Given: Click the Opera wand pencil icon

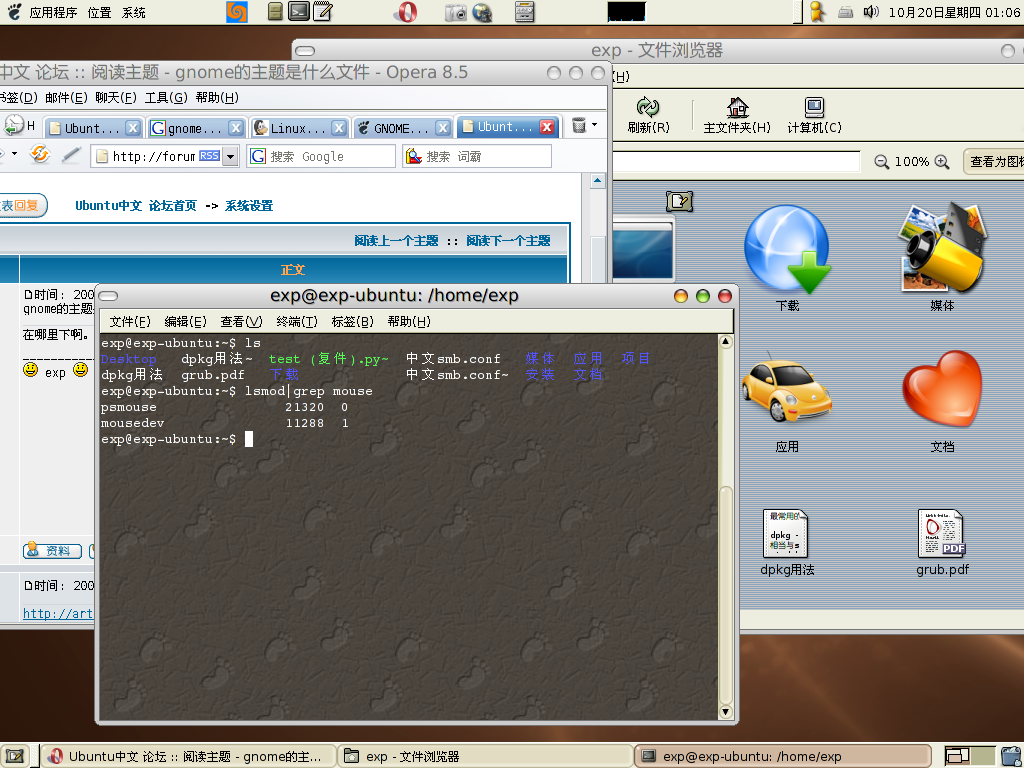Looking at the screenshot, I should click(x=71, y=155).
